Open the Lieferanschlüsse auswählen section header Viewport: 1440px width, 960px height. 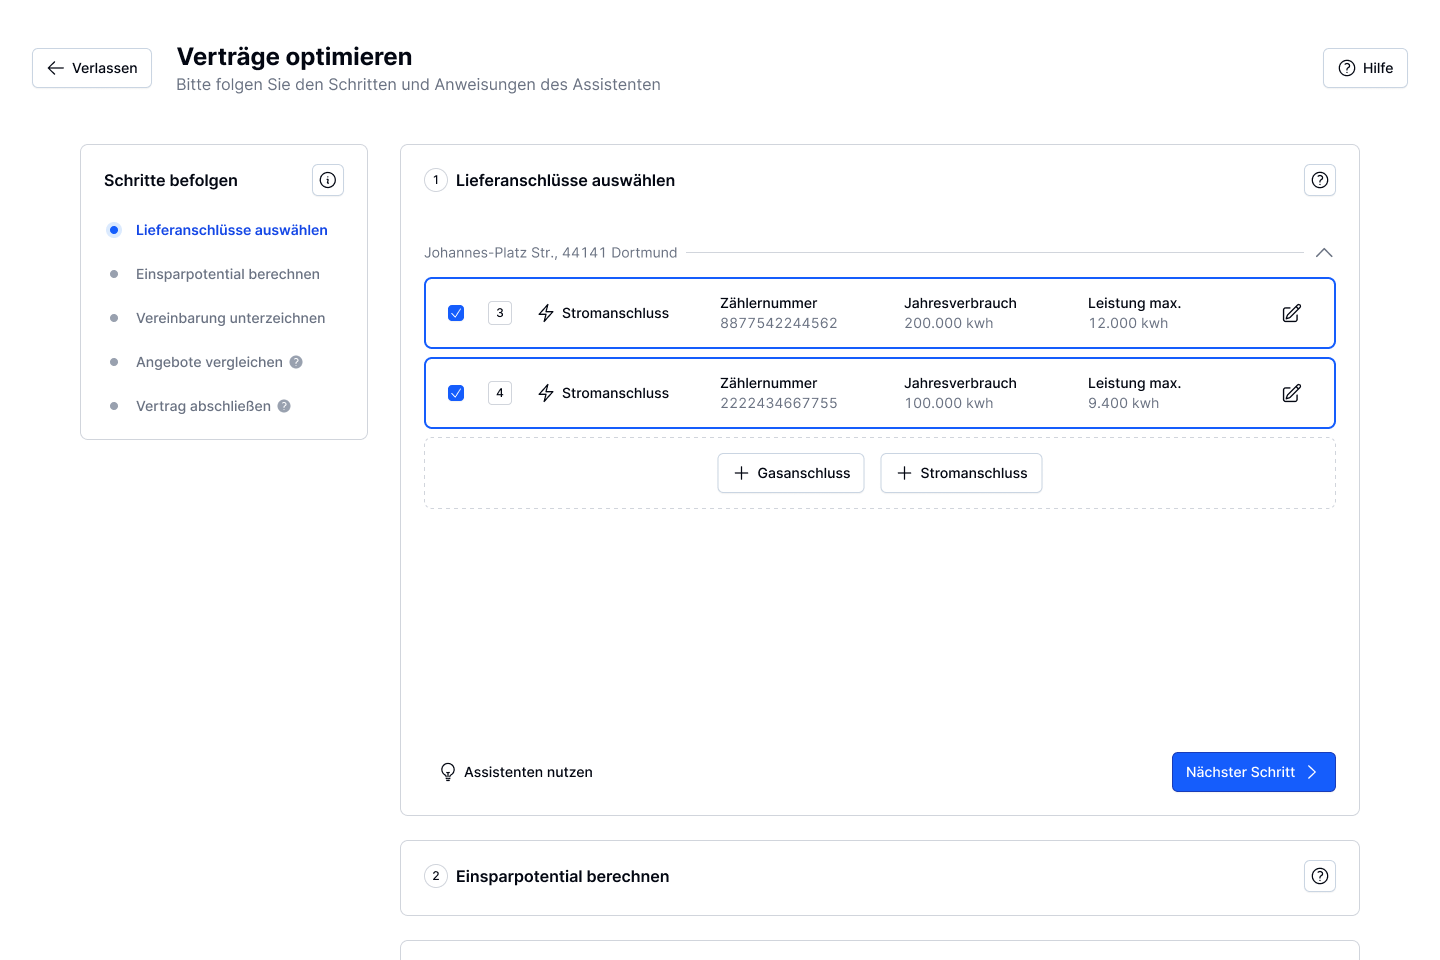point(565,180)
